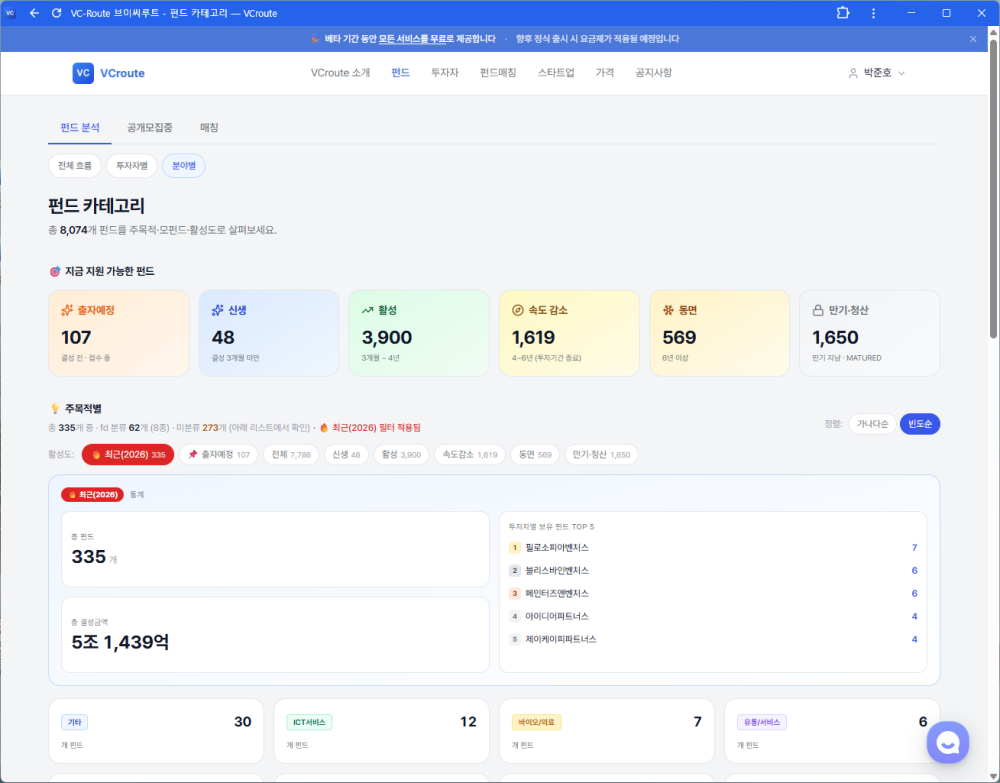Select the 전체 흐름 view pill
The width and height of the screenshot is (1000, 783).
(x=75, y=166)
